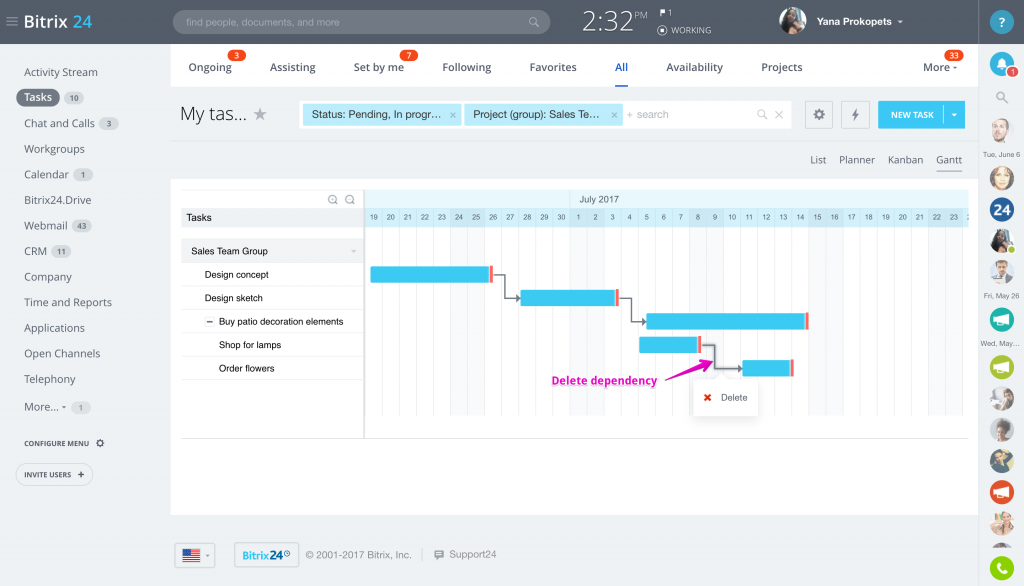The image size is (1024, 586).
Task: Click the Bitrix24 footer logo button
Action: [x=266, y=555]
